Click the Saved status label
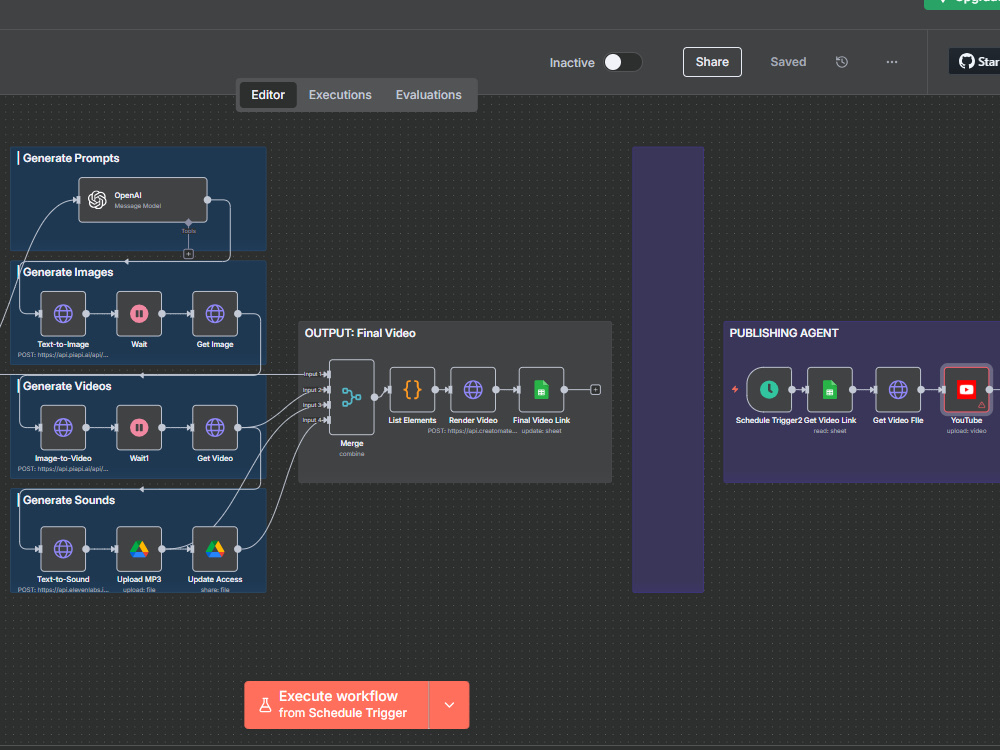The width and height of the screenshot is (1000, 750). pos(788,62)
